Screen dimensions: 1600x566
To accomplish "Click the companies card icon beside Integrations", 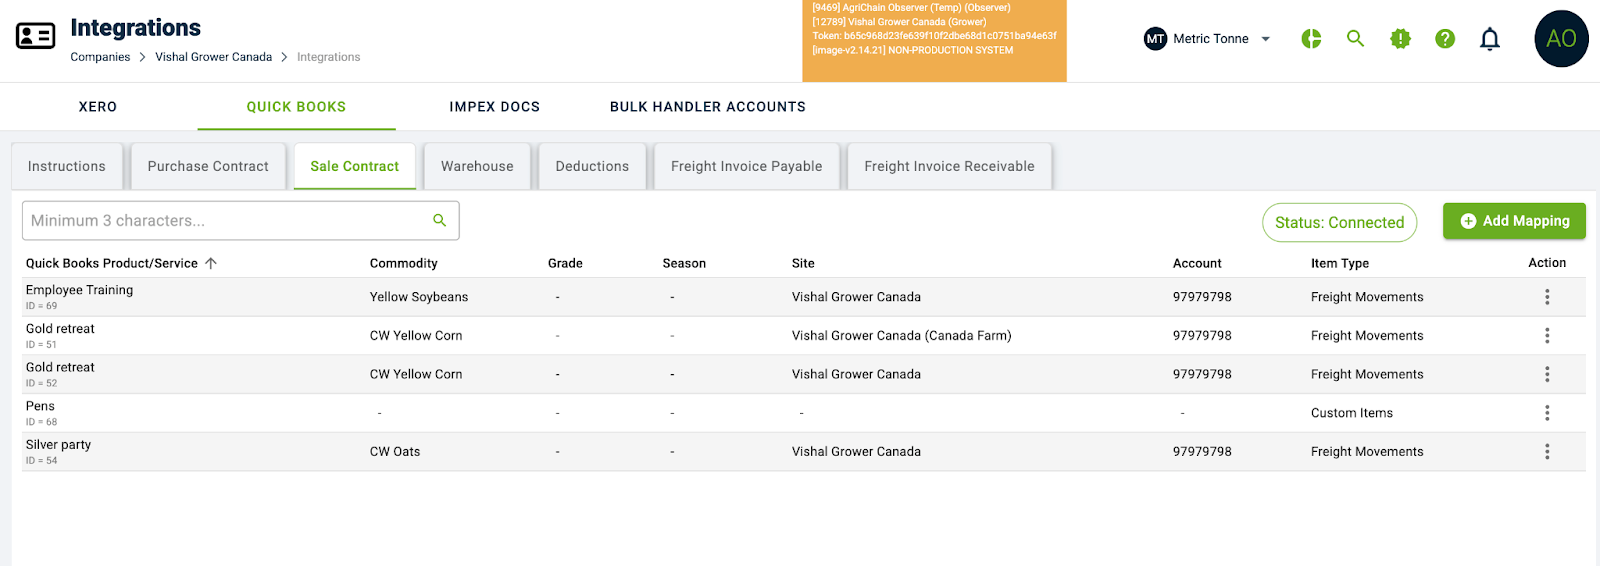I will (36, 37).
